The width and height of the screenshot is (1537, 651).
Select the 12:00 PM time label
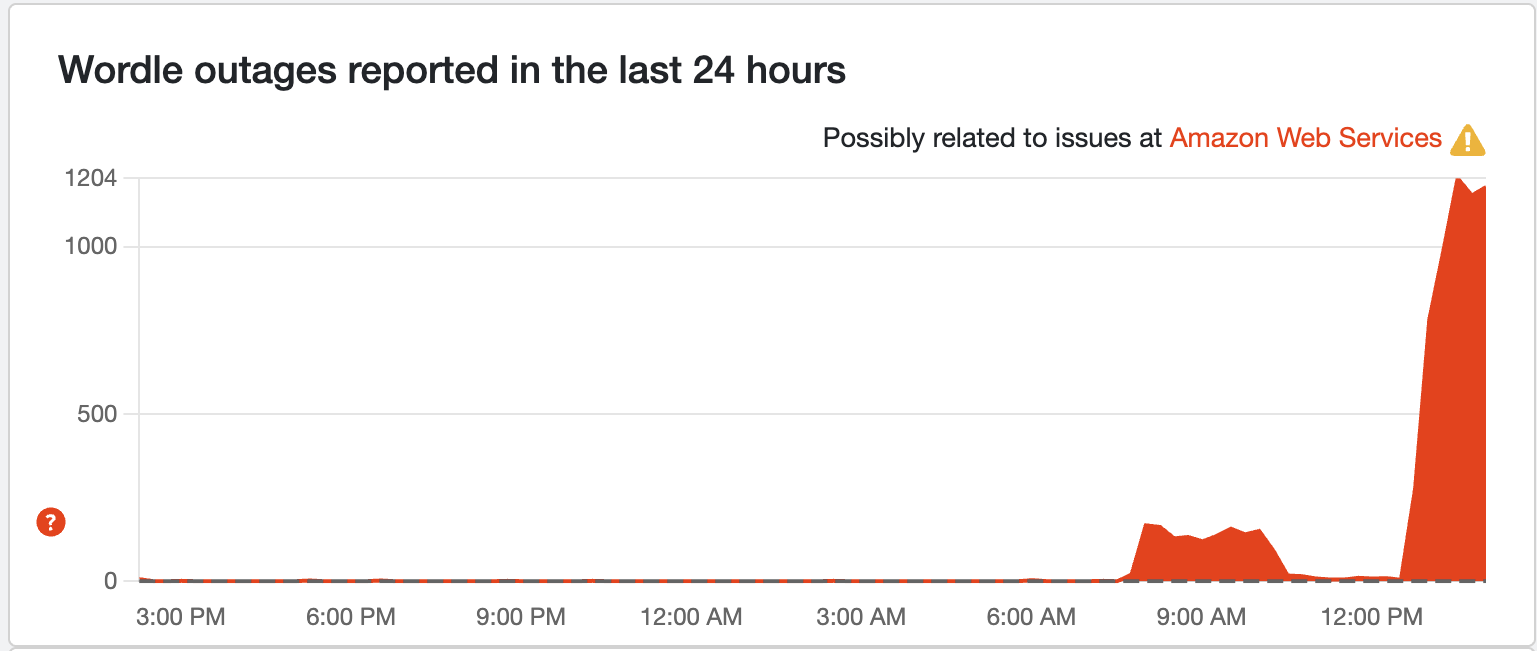coord(1371,617)
